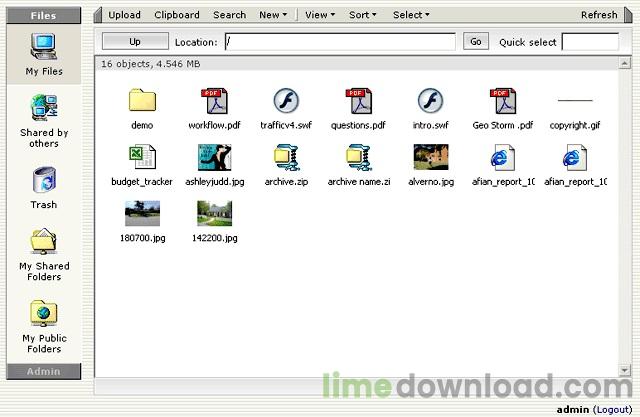The width and height of the screenshot is (640, 417).
Task: Select the 180700.jpg thumbnail
Action: tap(142, 213)
